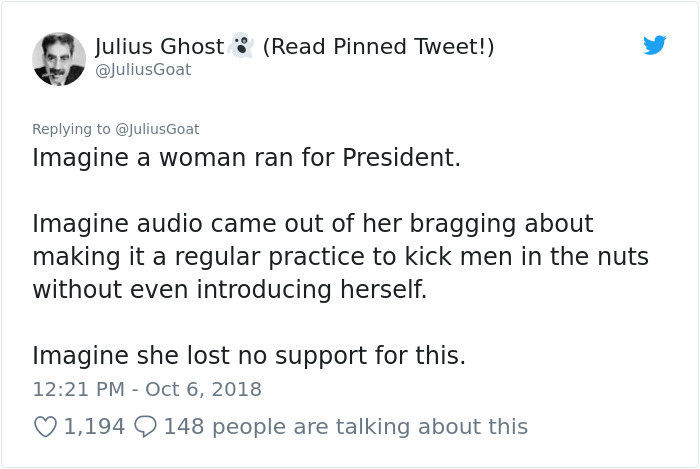
Task: Click the 148 replies number
Action: pyautogui.click(x=183, y=427)
